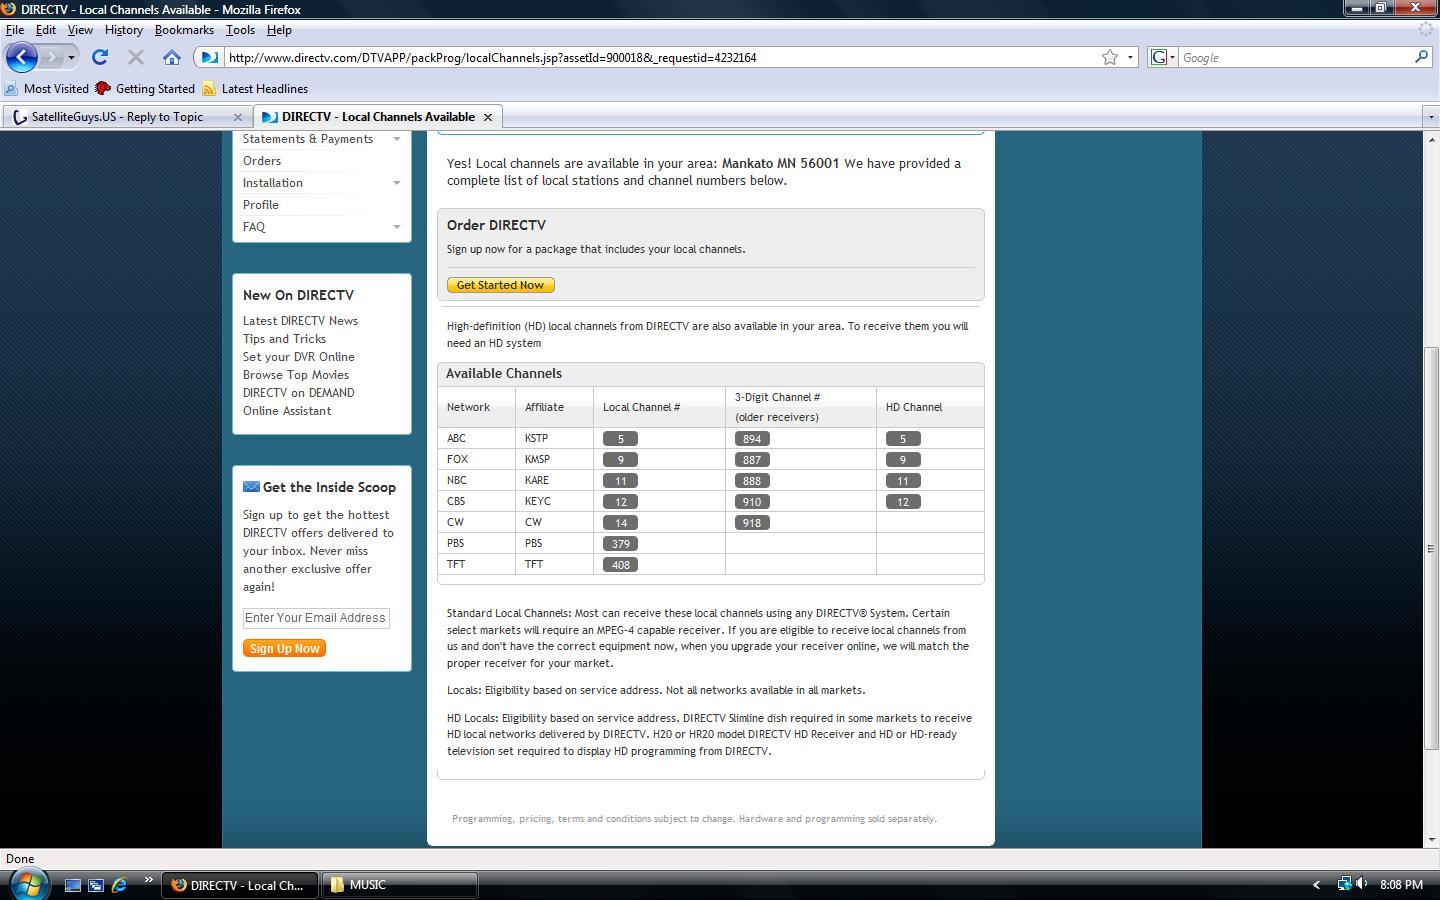1440x900 pixels.
Task: Reload the page with the Refresh icon
Action: (x=100, y=57)
